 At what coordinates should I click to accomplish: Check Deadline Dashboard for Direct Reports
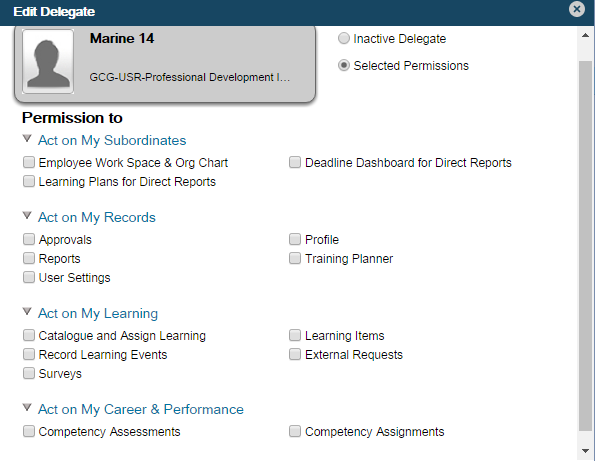tap(295, 162)
